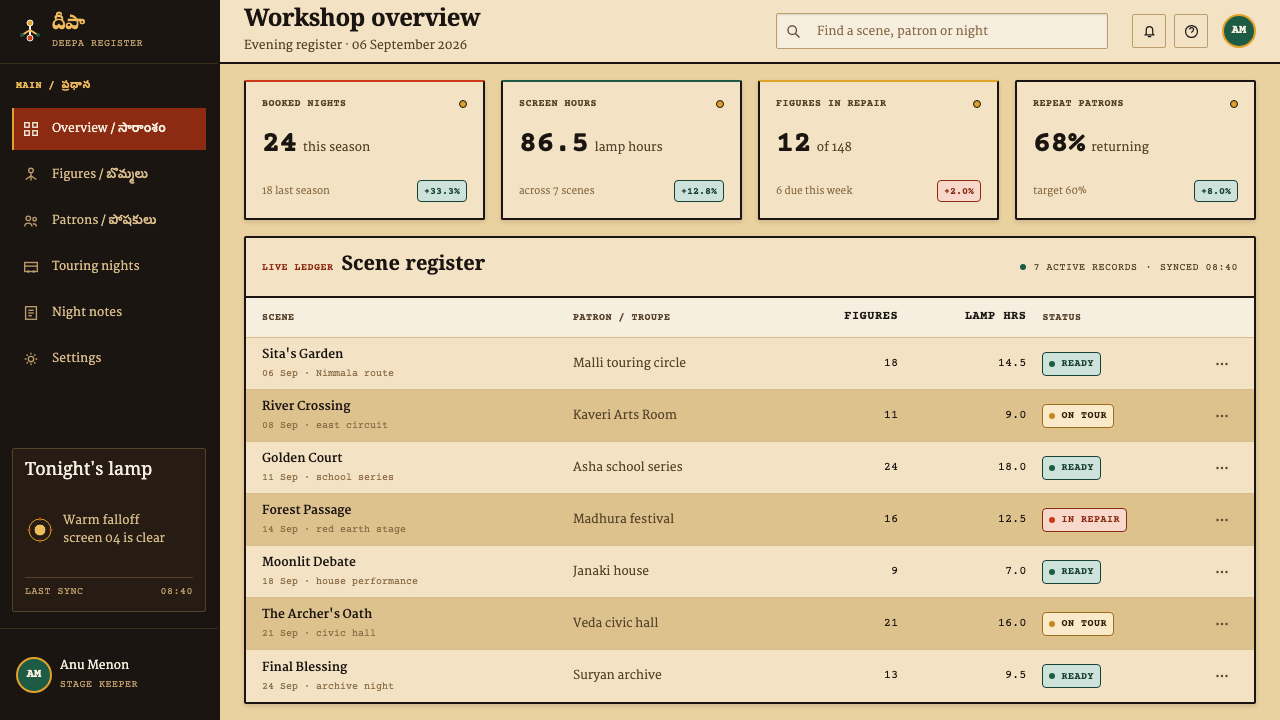Click the +2.0% repair change badge
This screenshot has width=1280, height=720.
tap(959, 191)
